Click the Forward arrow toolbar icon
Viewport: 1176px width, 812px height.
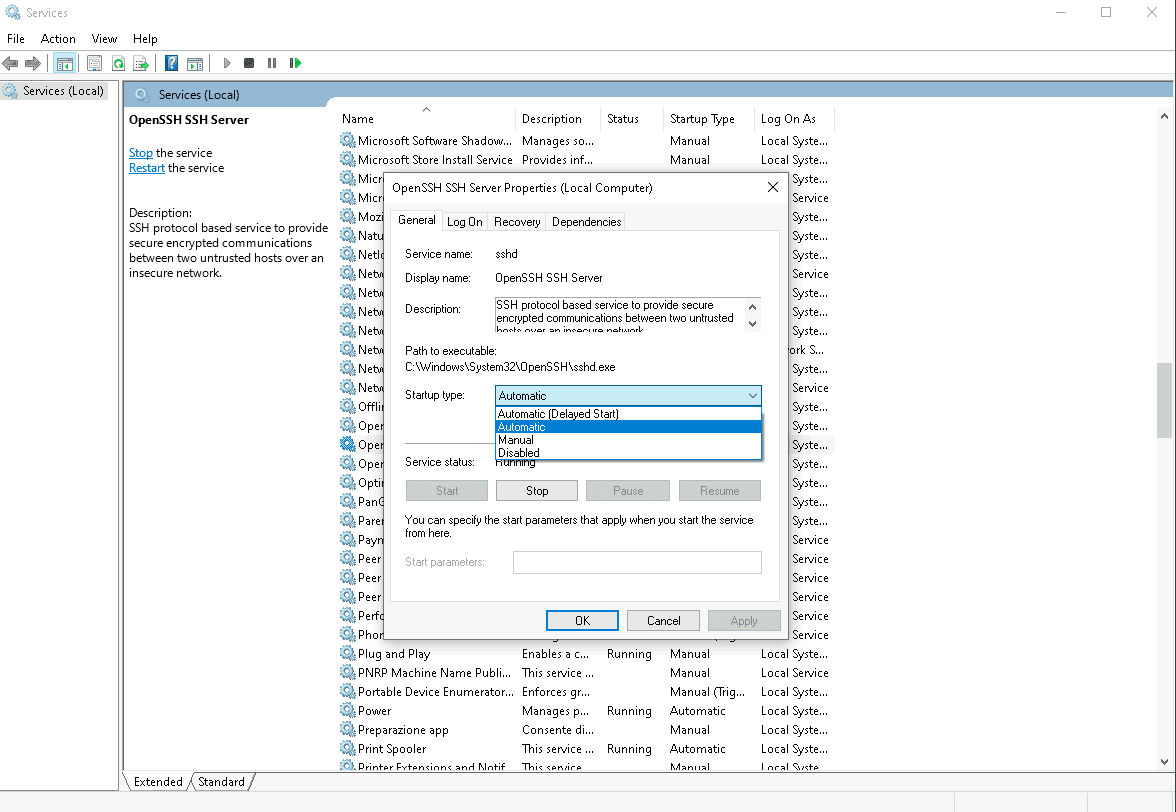(33, 64)
